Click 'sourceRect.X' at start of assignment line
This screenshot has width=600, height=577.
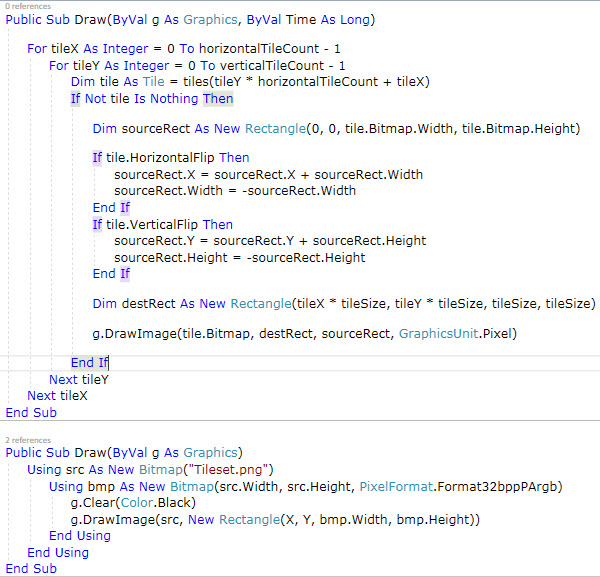click(155, 175)
